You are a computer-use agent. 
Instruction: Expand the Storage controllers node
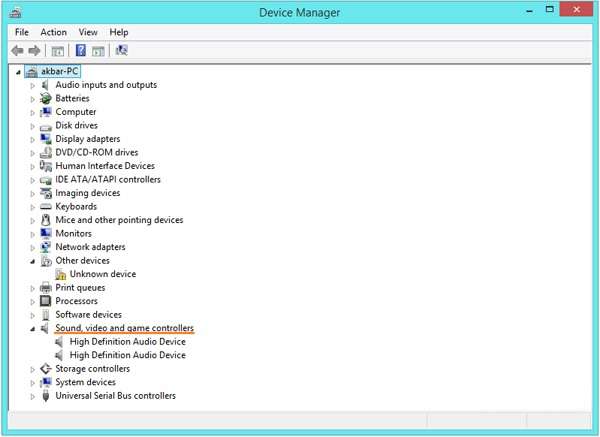point(33,370)
